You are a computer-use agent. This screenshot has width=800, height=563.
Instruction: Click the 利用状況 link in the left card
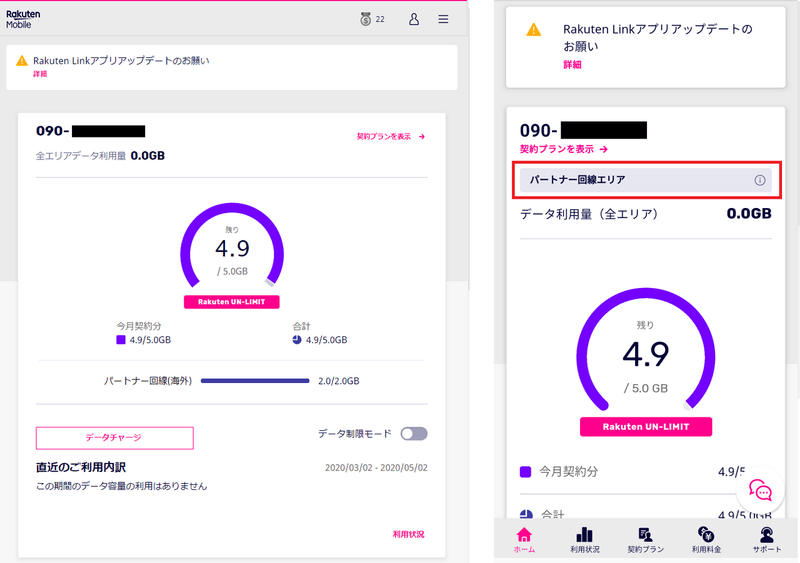[x=408, y=534]
